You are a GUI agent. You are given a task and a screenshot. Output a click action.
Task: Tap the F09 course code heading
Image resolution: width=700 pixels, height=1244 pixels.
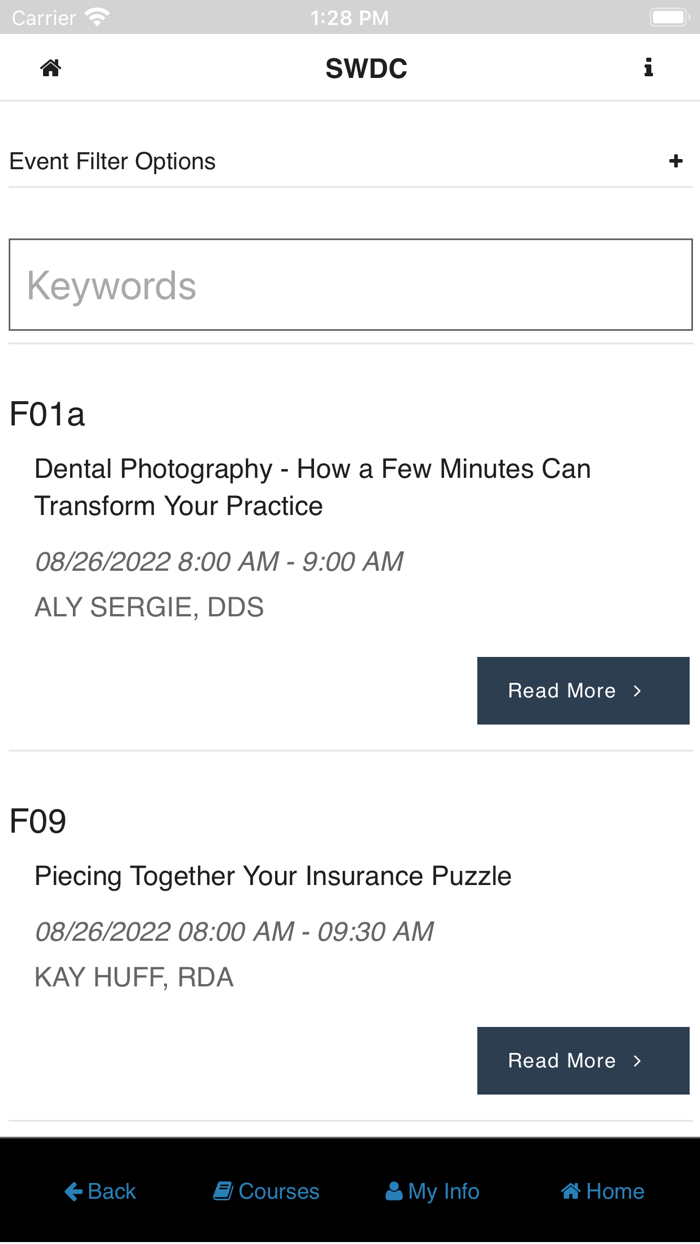point(38,821)
